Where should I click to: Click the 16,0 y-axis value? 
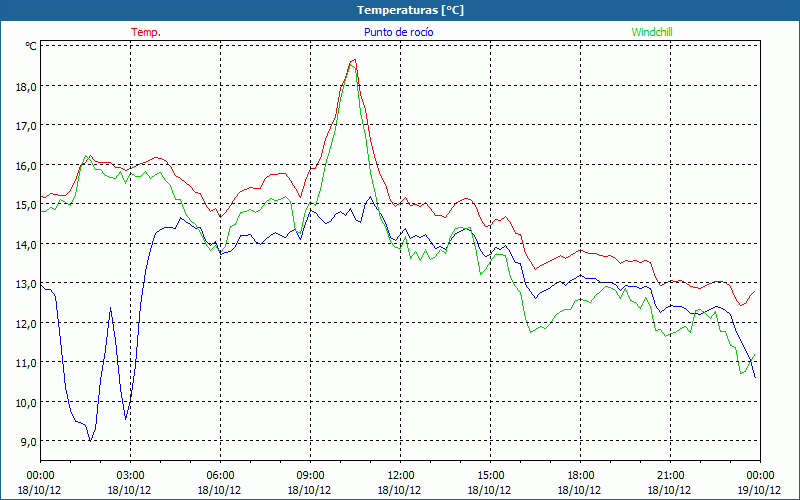pos(27,165)
